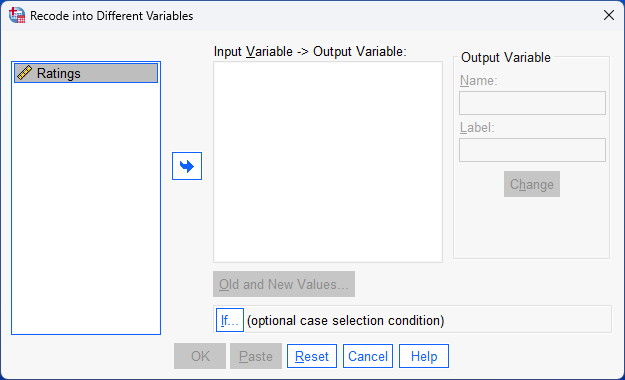Click the 'Input Variable -> Output Variable:' label
Viewport: 625px width, 380px height.
tap(310, 51)
